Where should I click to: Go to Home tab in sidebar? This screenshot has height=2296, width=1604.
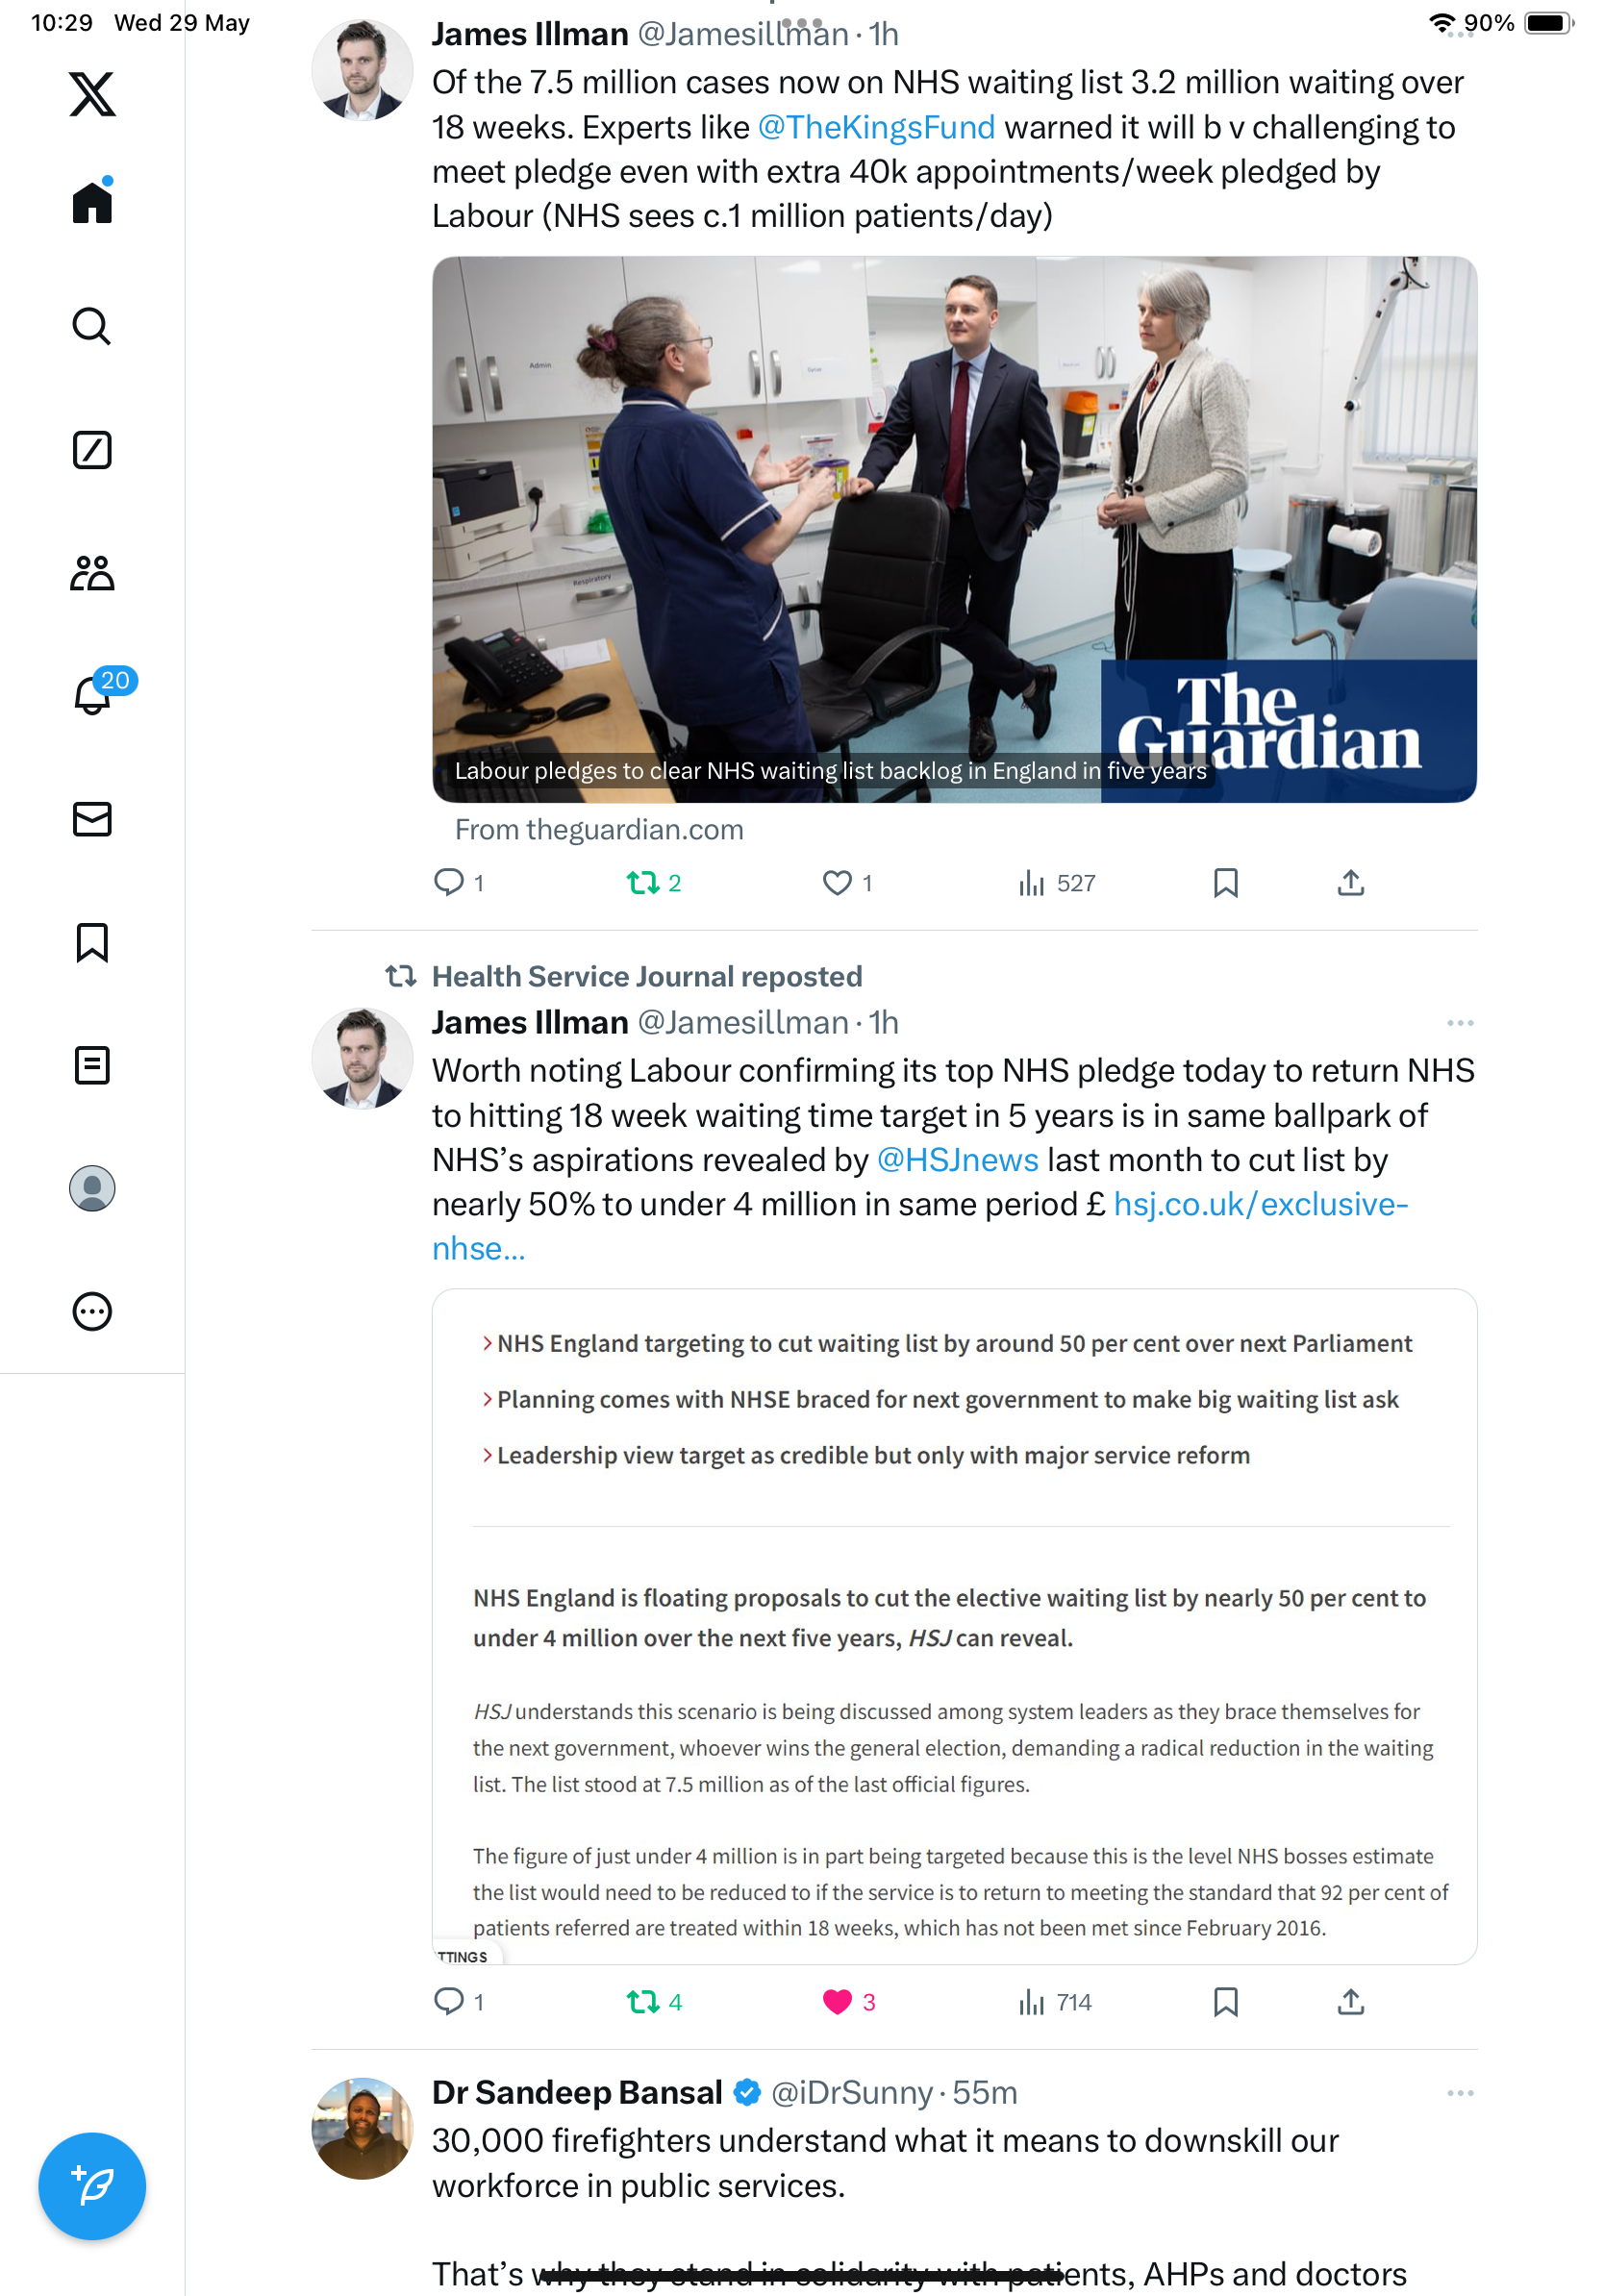pos(92,201)
